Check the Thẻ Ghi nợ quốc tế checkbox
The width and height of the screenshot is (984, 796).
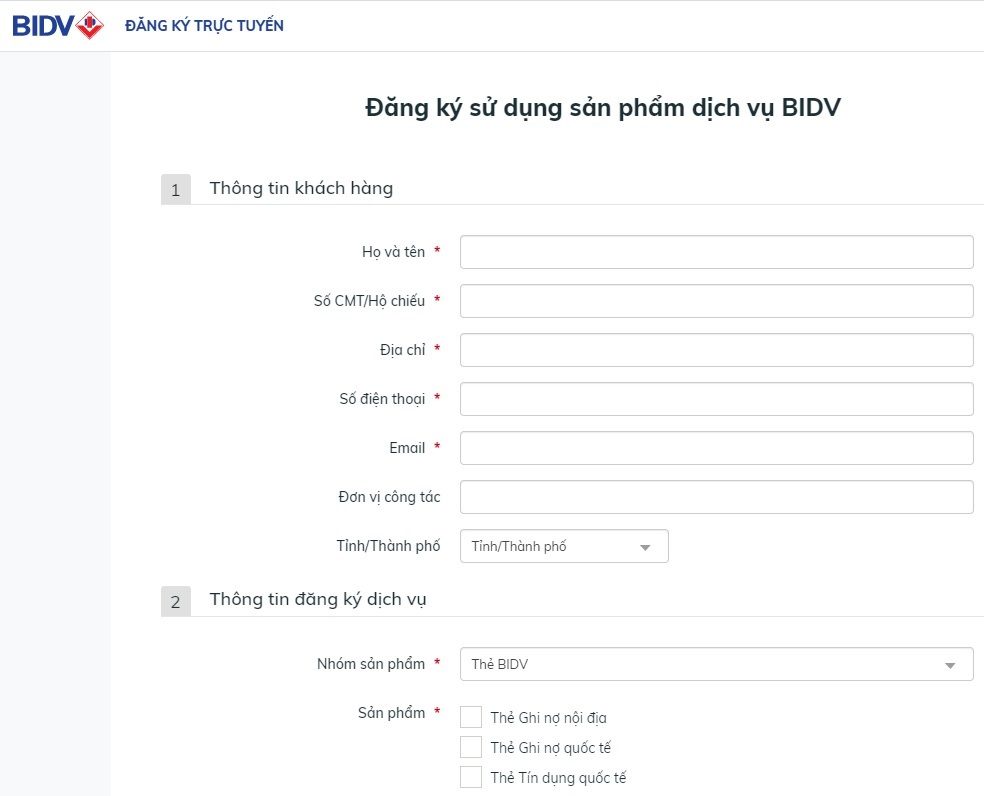point(471,747)
